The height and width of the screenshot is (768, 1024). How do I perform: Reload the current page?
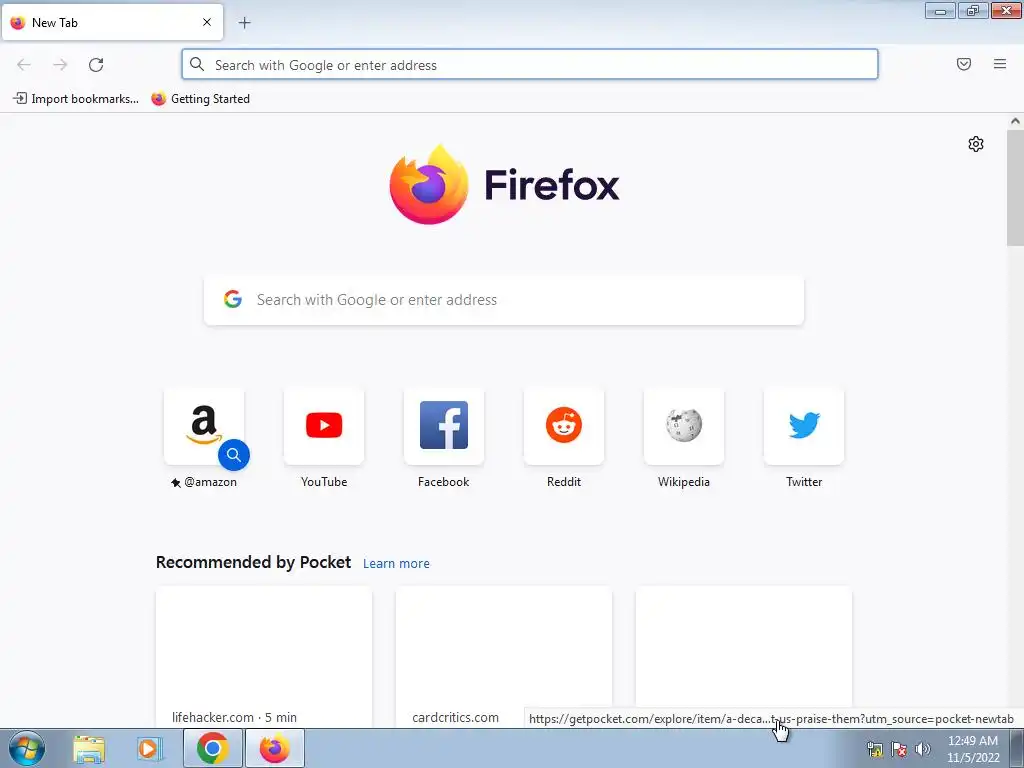point(96,65)
